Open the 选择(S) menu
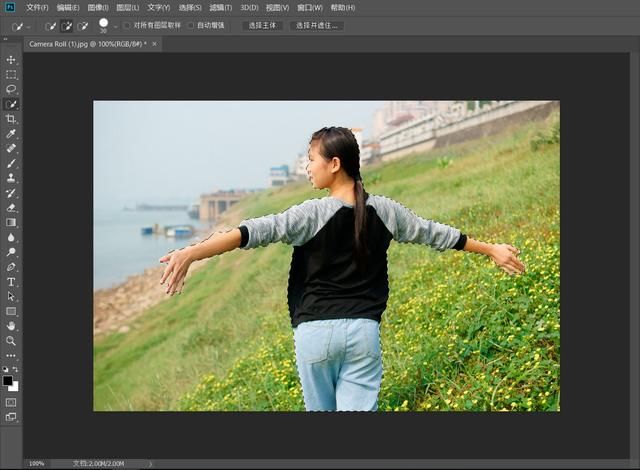Screen dimensions: 640x470 pyautogui.click(x=190, y=8)
